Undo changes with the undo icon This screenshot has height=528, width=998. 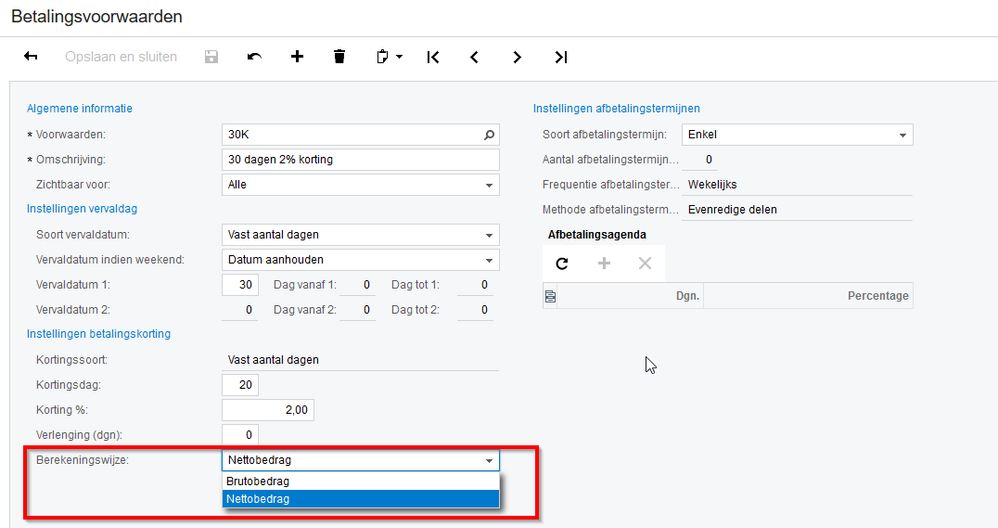(254, 57)
